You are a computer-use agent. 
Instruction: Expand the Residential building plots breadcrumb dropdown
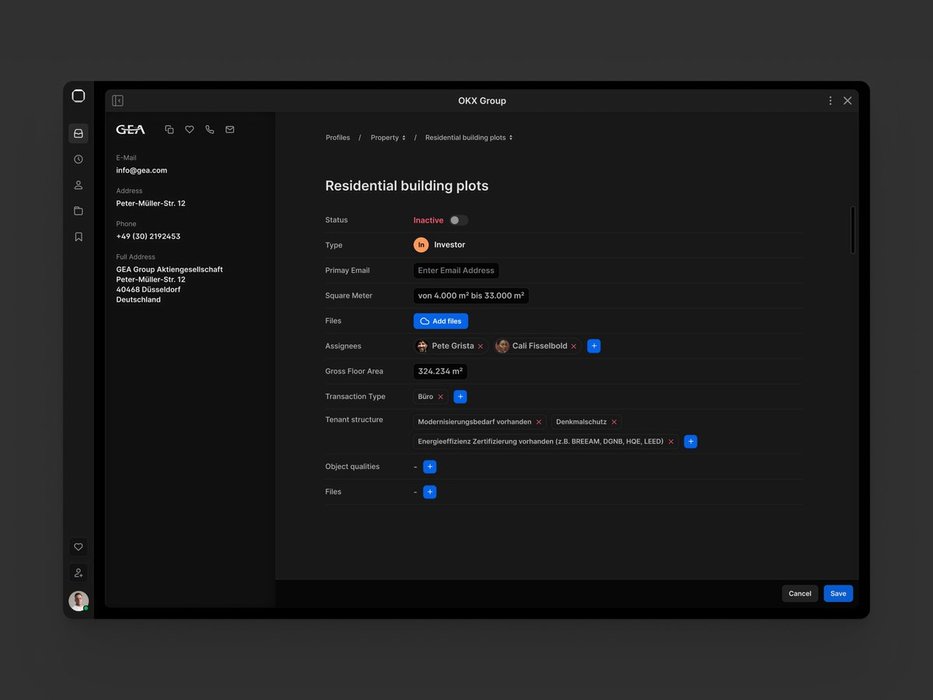tap(468, 138)
